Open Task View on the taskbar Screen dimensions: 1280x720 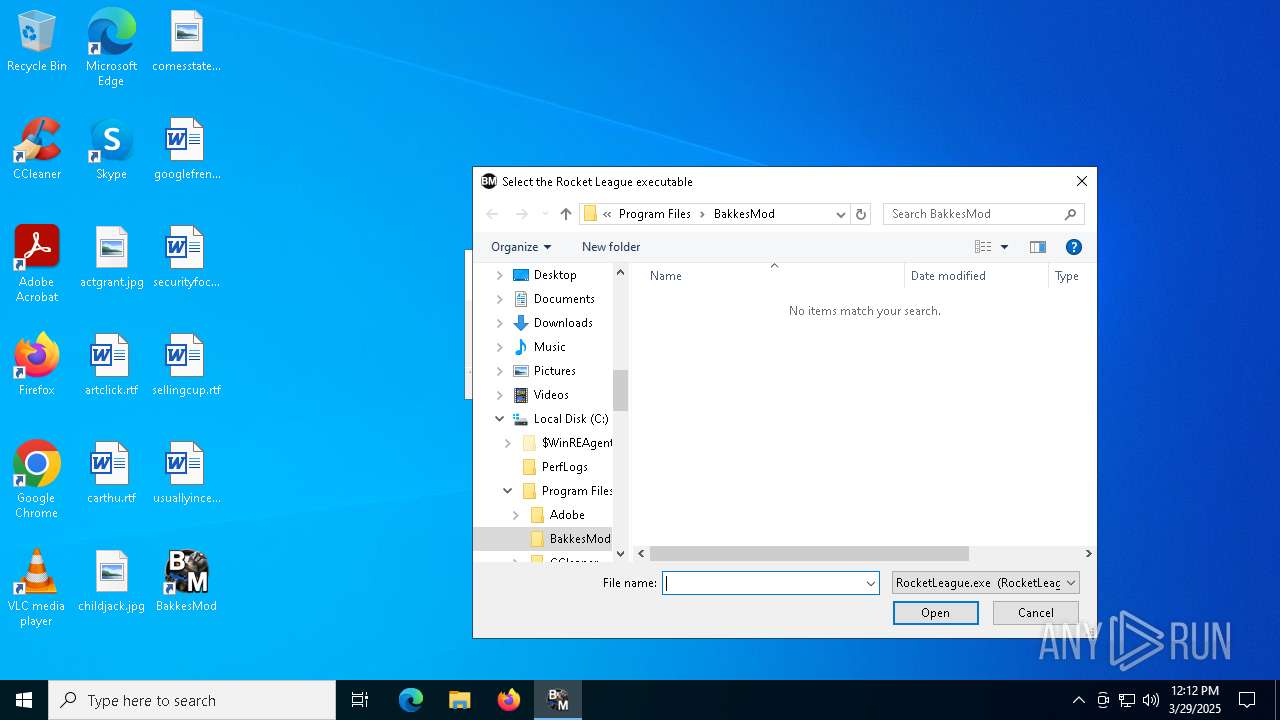click(360, 700)
